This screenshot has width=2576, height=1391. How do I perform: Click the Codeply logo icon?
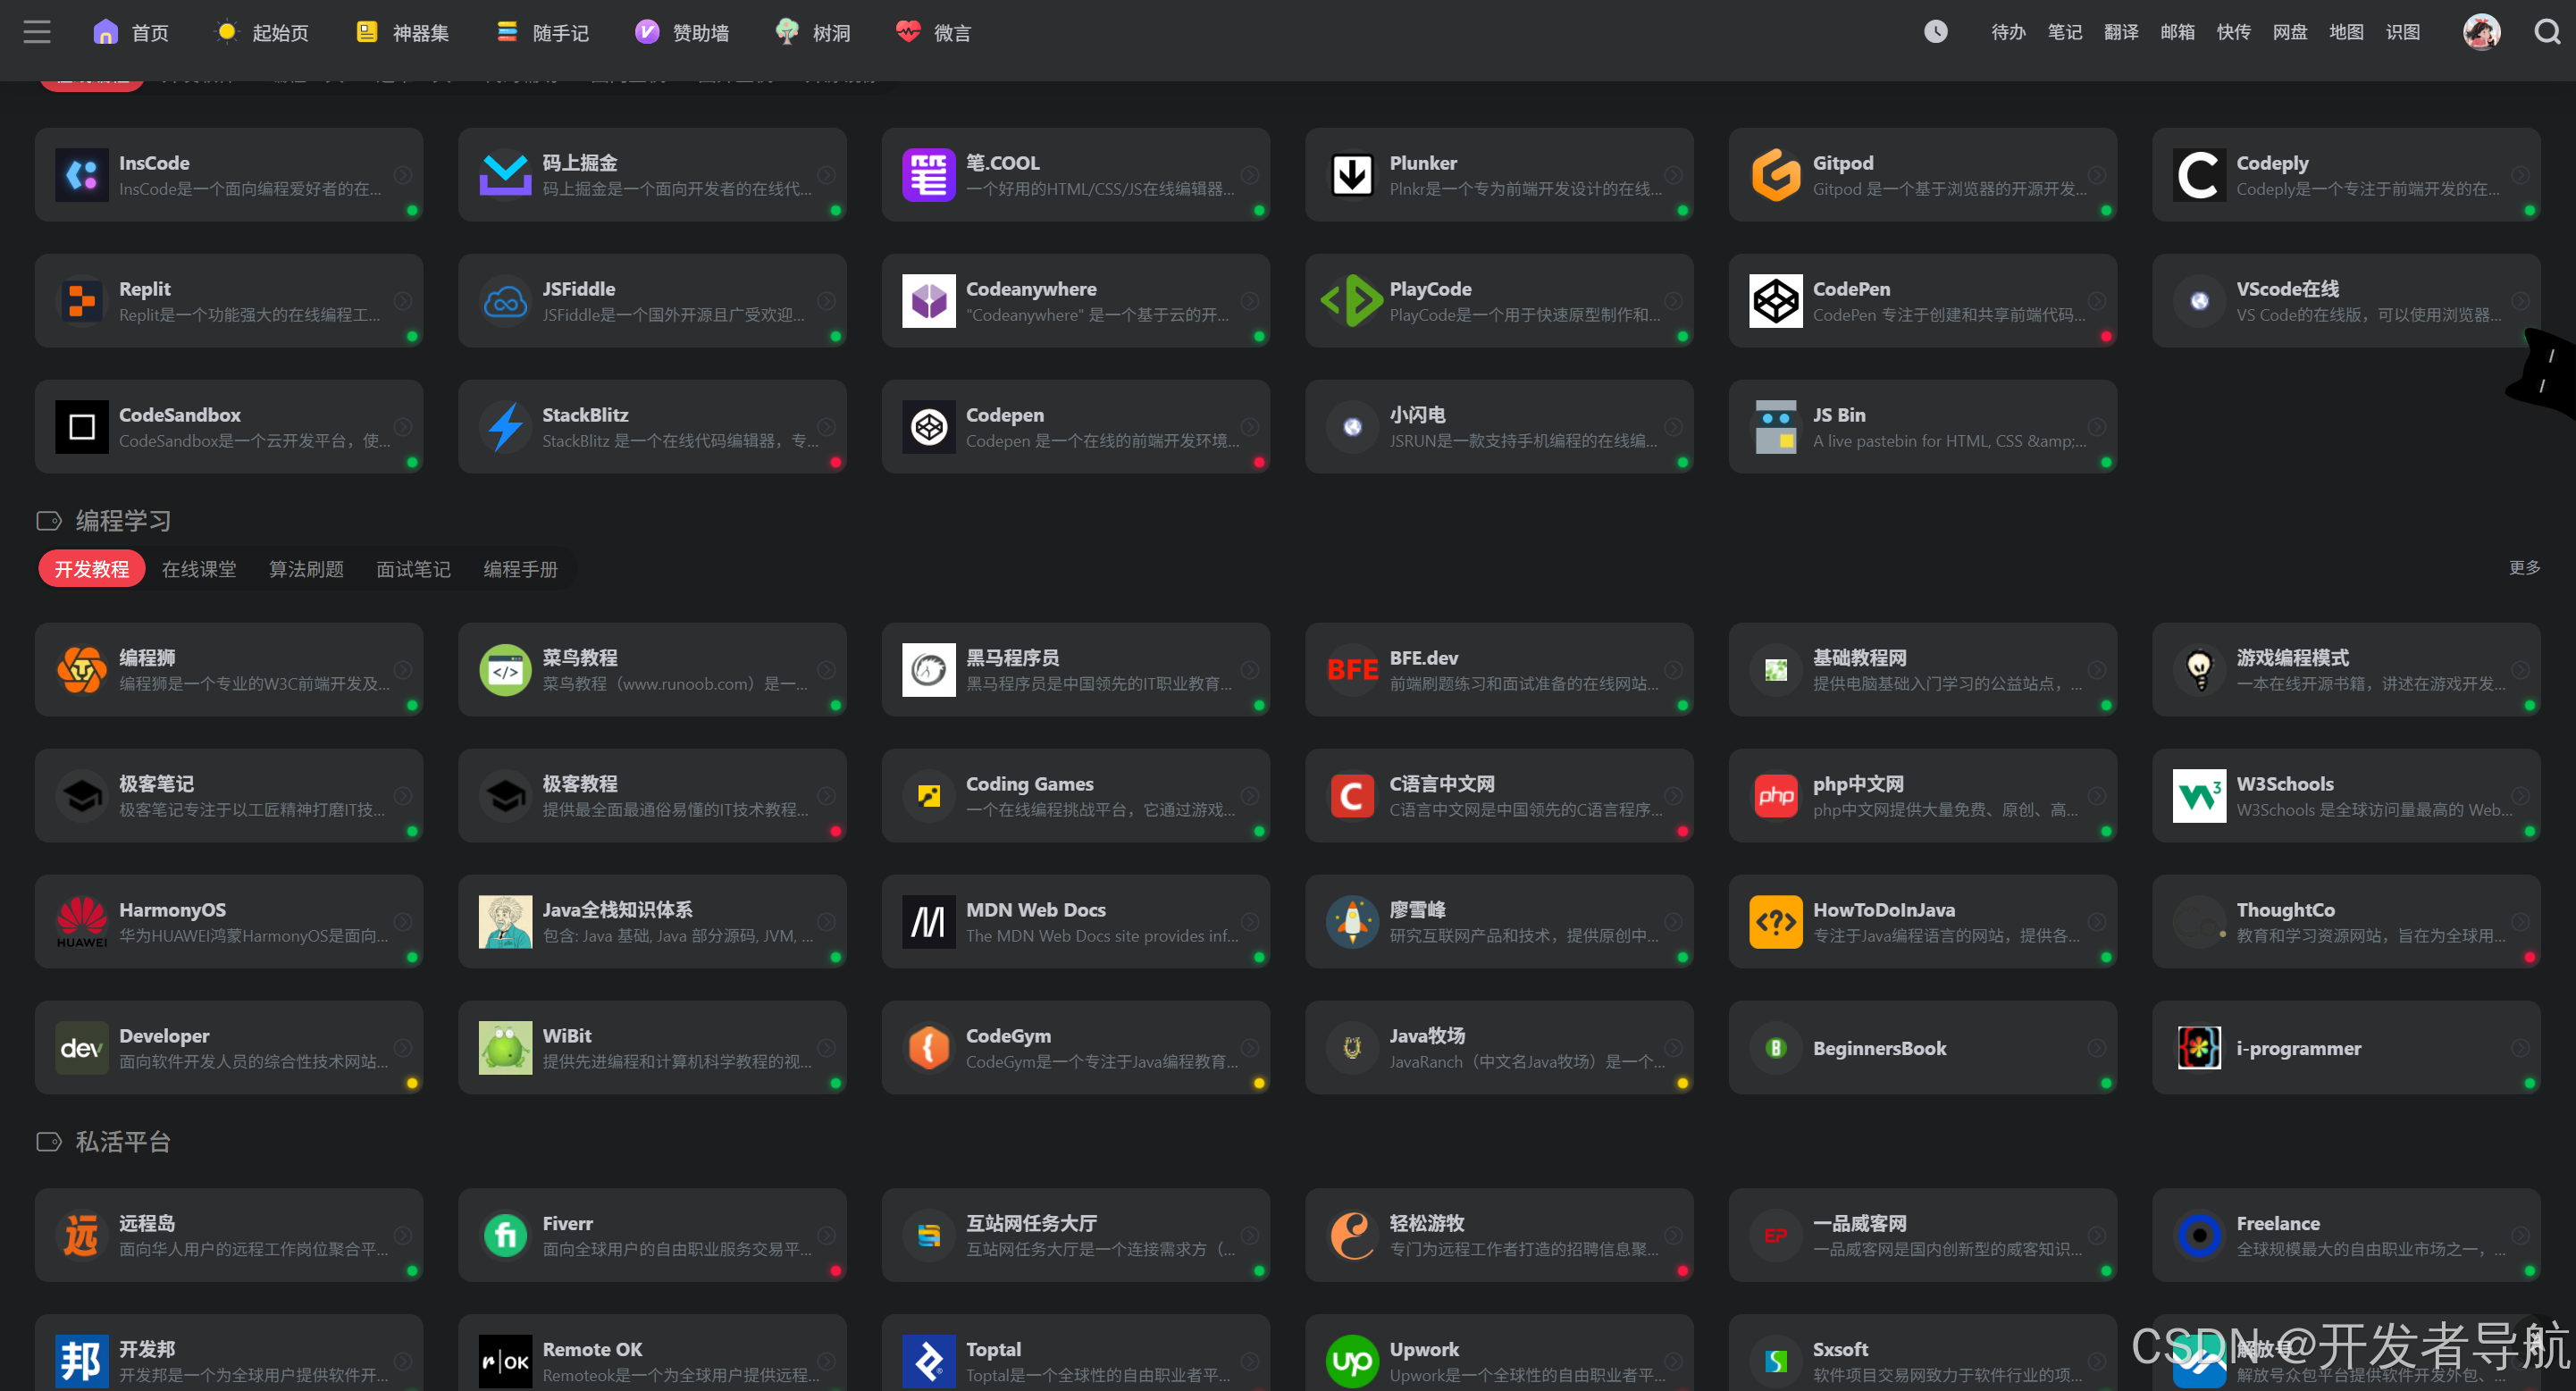(x=2199, y=175)
